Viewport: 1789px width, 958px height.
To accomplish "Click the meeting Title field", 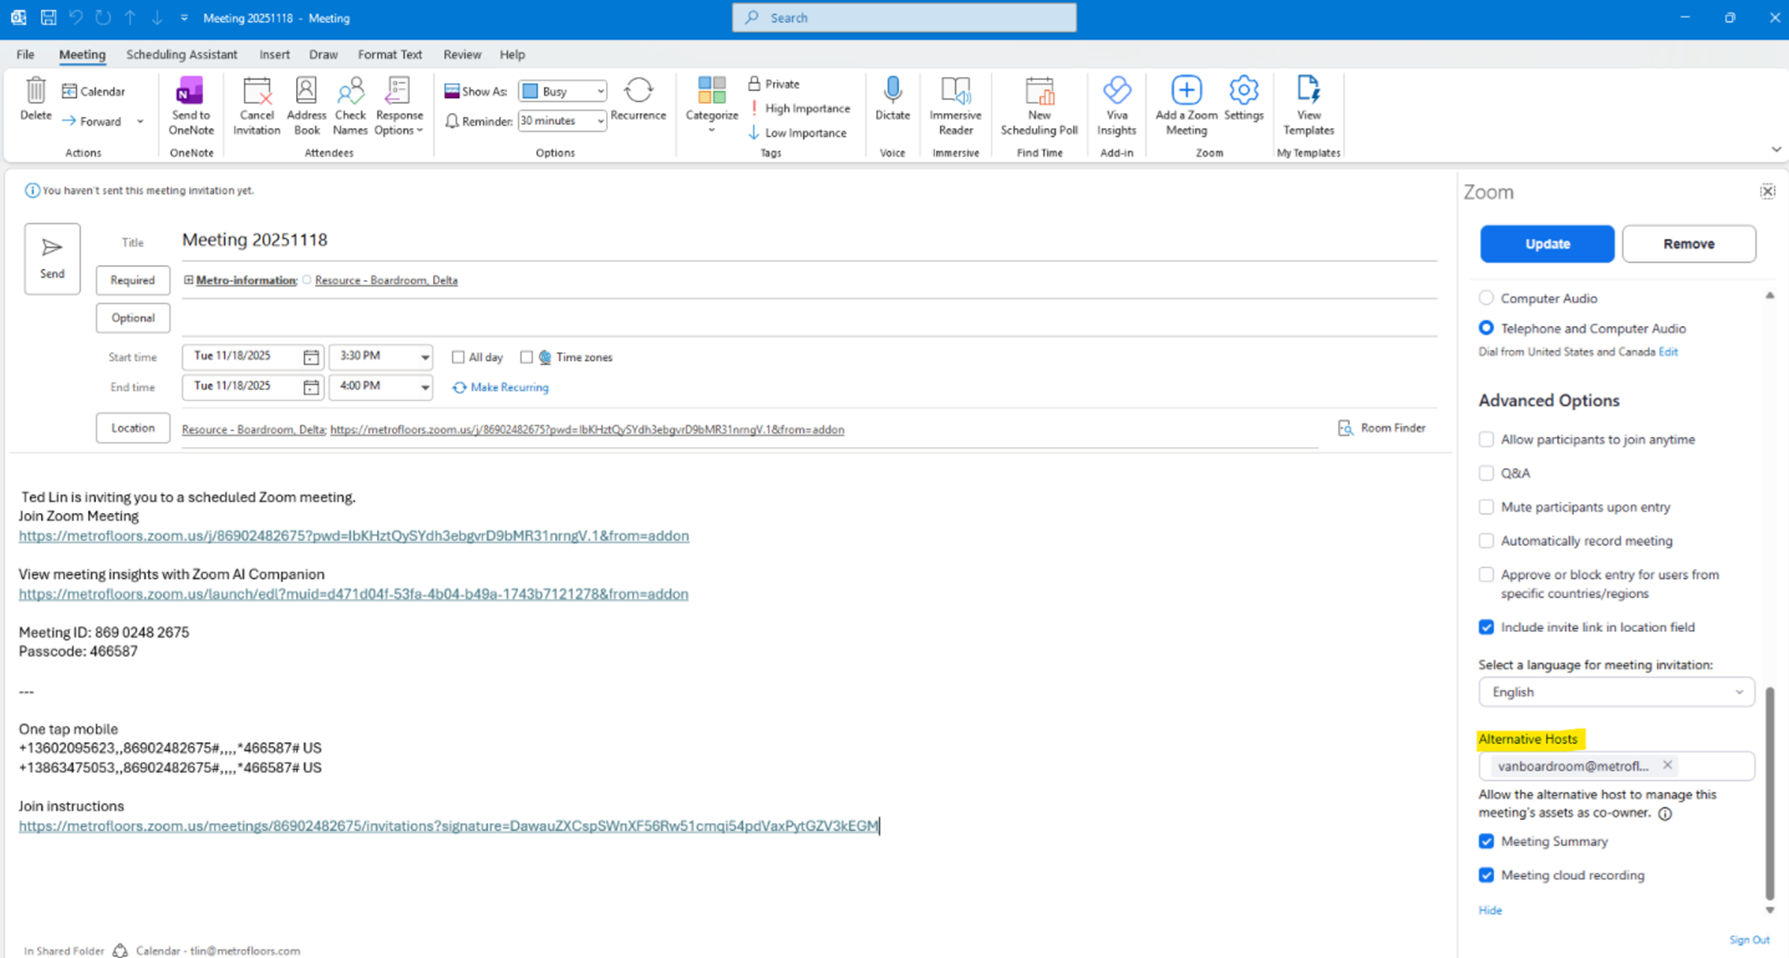I will (808, 240).
